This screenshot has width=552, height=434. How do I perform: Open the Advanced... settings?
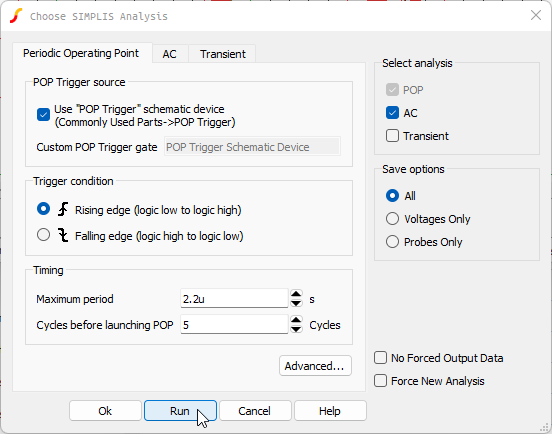click(315, 366)
